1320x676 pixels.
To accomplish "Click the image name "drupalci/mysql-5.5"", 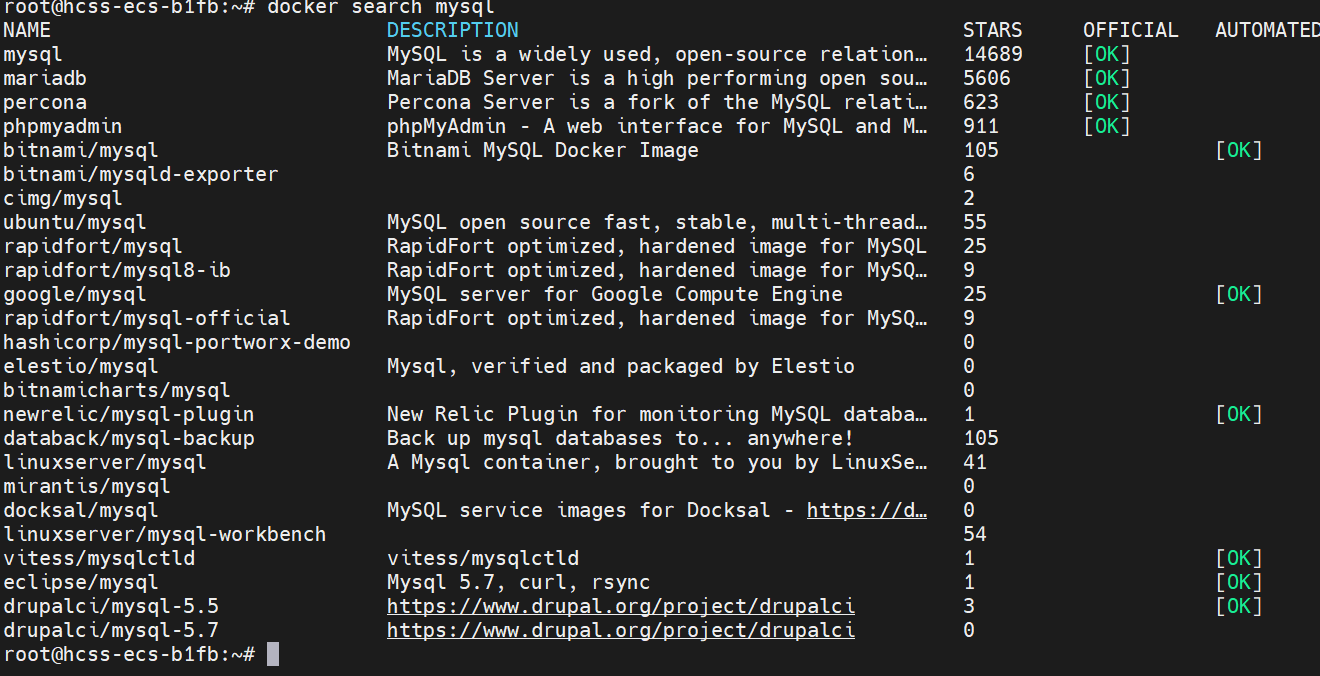I will pyautogui.click(x=111, y=607).
